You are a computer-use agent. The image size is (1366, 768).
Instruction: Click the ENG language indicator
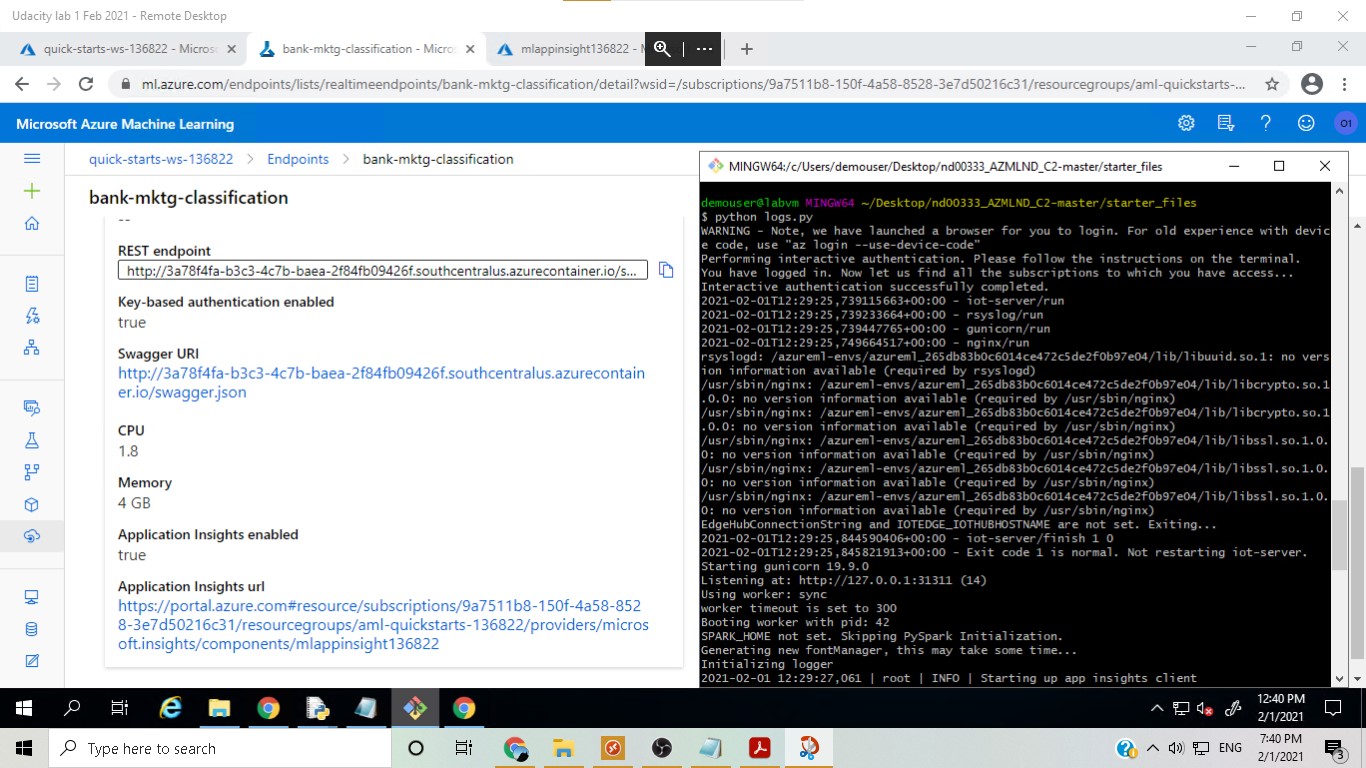tap(1230, 748)
